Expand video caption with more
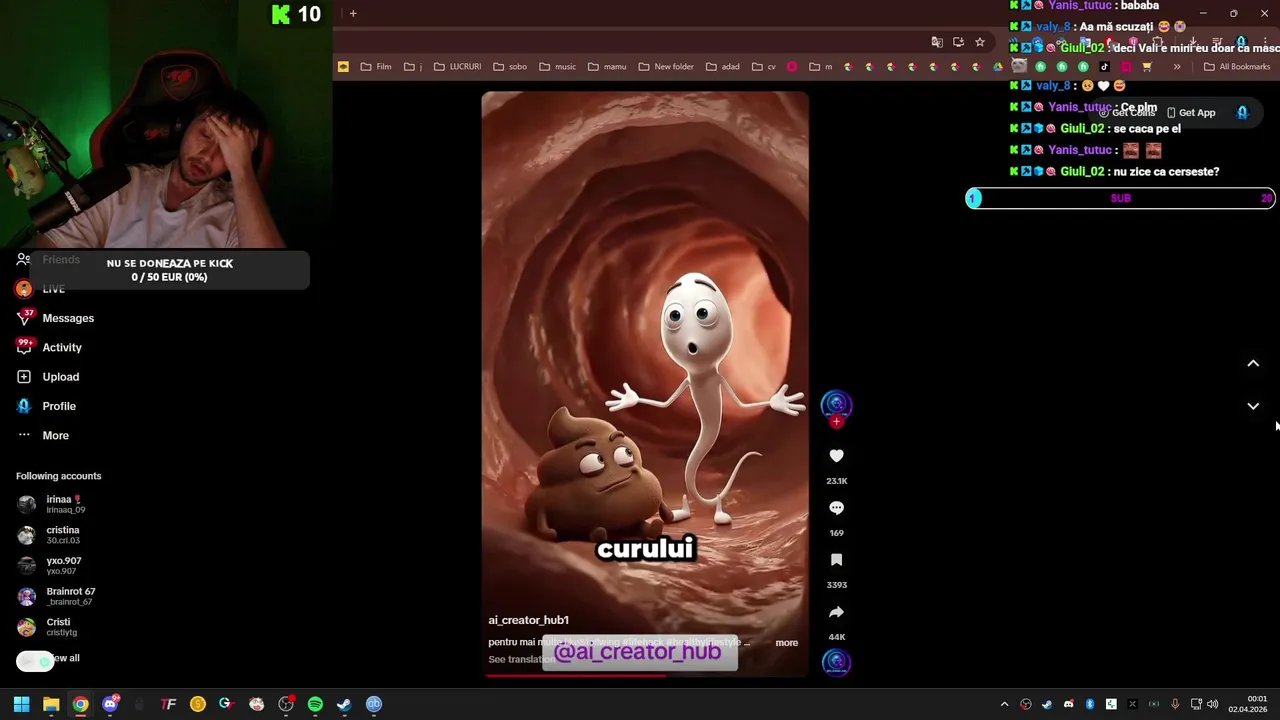The image size is (1280, 720). click(x=787, y=643)
